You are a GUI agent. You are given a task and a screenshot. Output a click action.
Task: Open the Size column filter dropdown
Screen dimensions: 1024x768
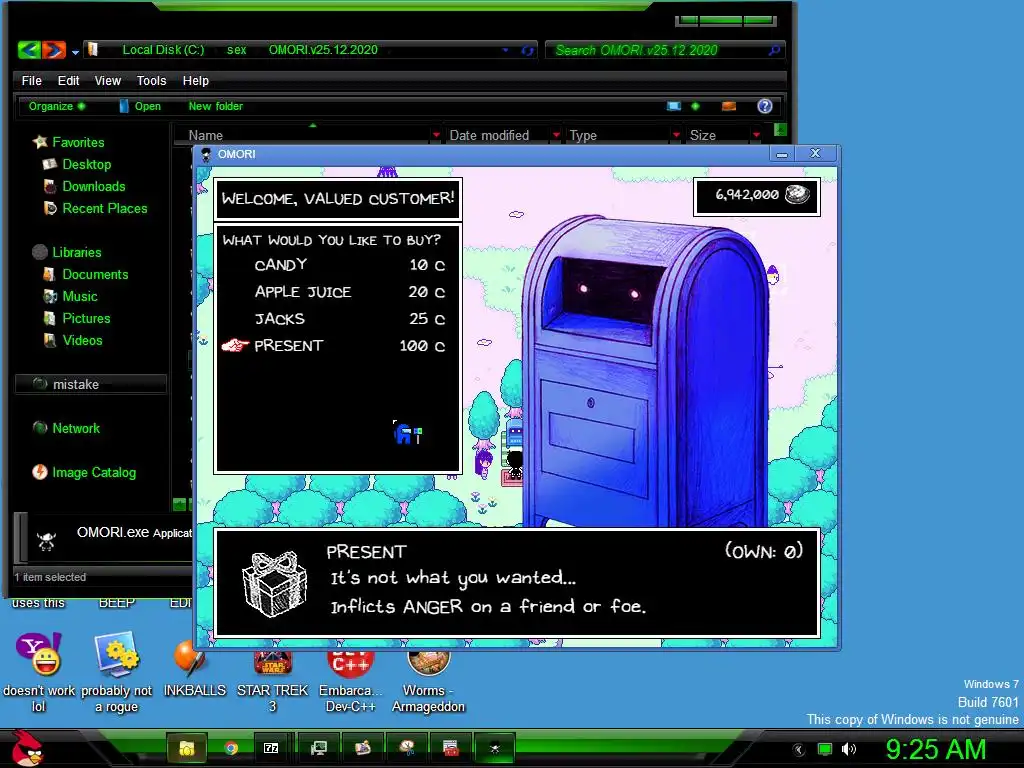[x=756, y=135]
